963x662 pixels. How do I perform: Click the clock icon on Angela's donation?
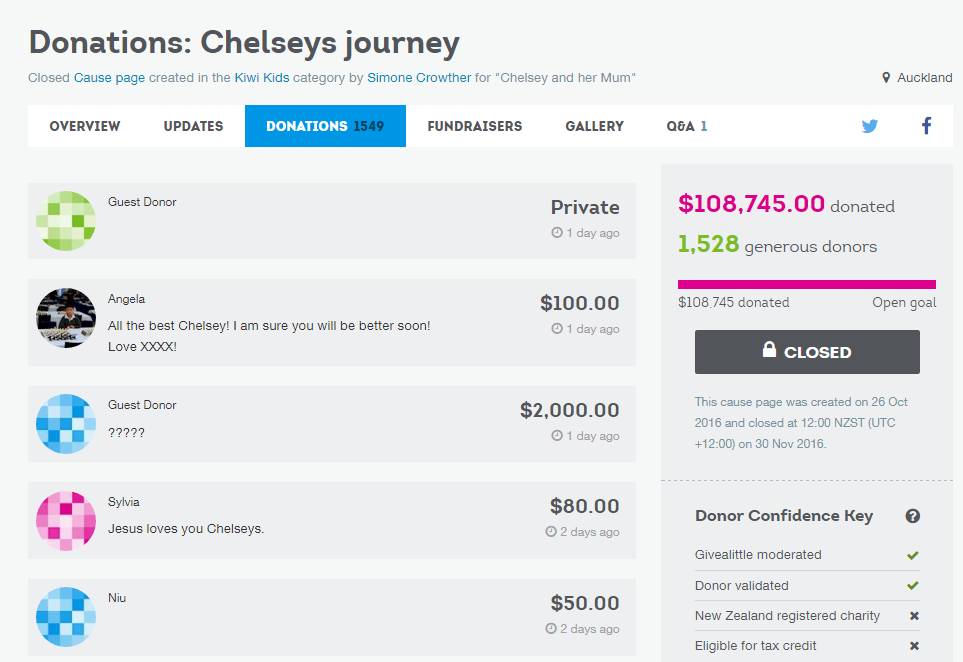pos(557,329)
